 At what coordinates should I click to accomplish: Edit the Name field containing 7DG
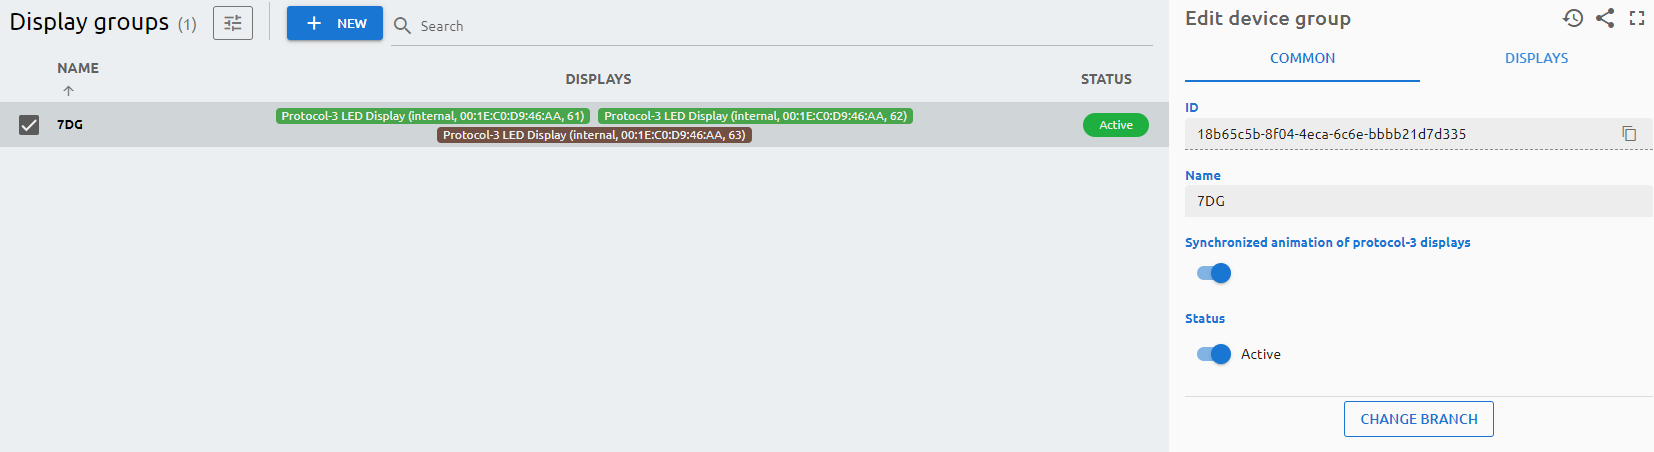pyautogui.click(x=1416, y=201)
